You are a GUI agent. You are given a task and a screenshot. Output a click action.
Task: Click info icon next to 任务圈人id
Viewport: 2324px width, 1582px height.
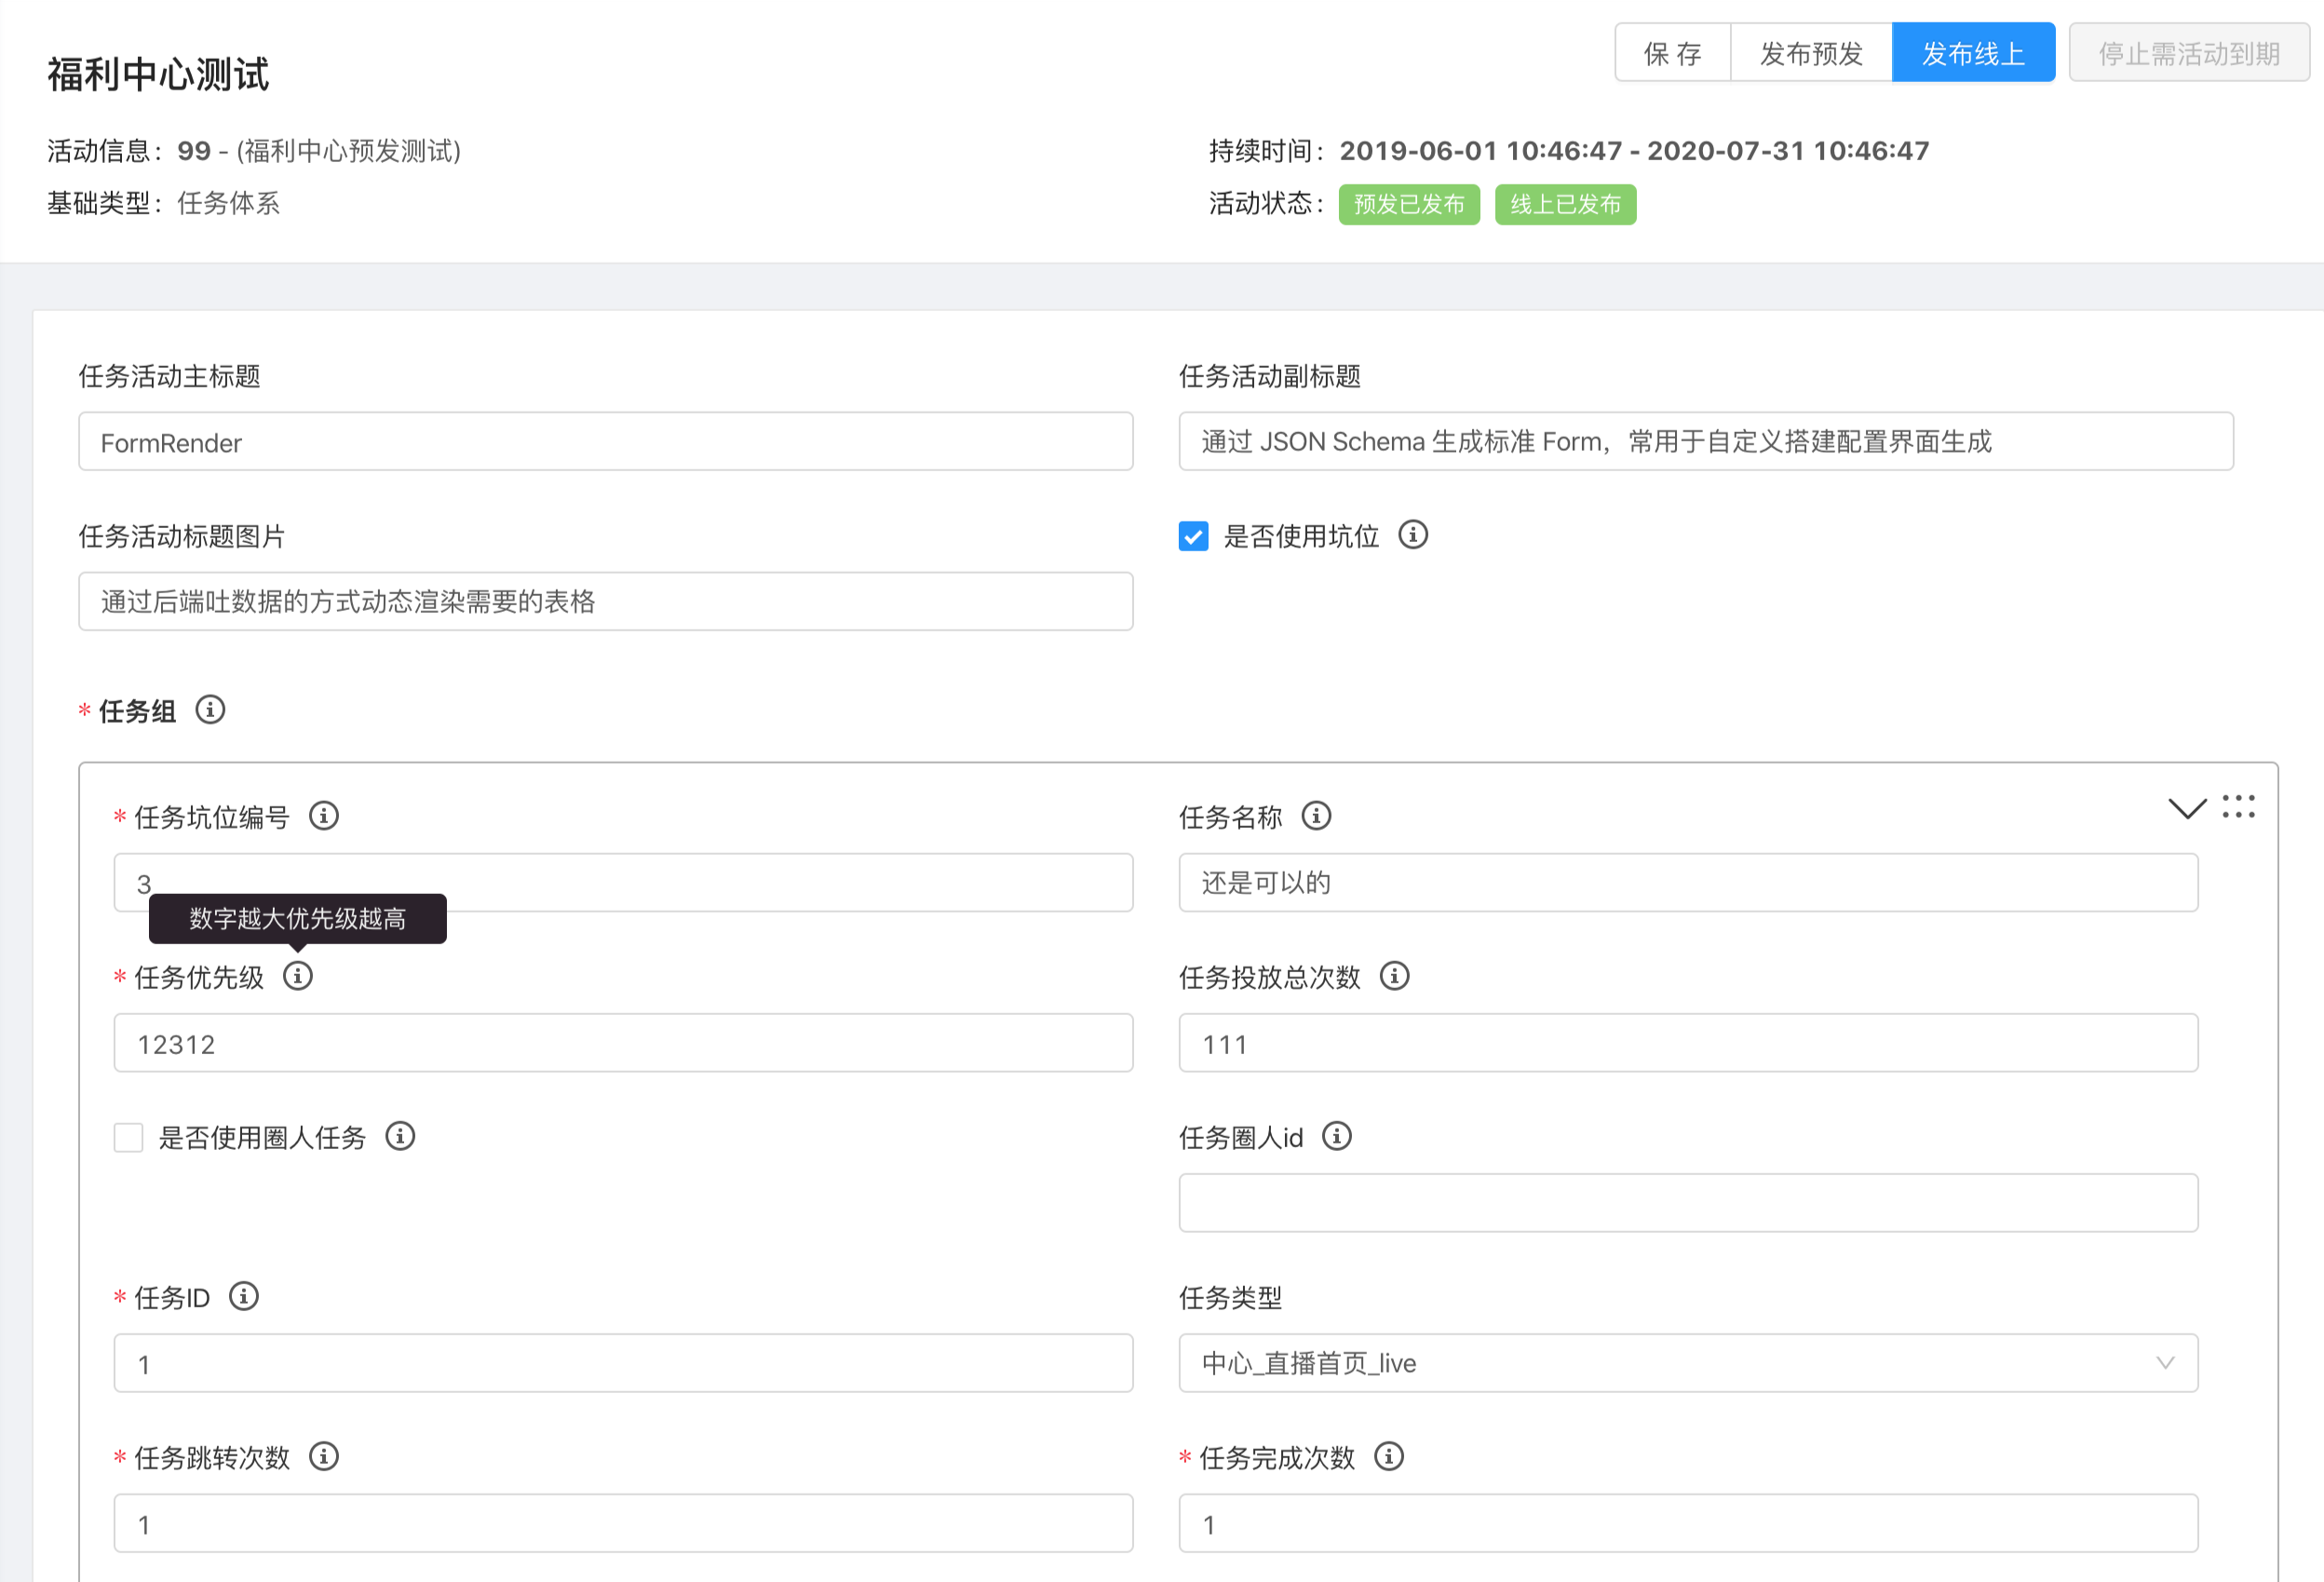point(1336,1136)
